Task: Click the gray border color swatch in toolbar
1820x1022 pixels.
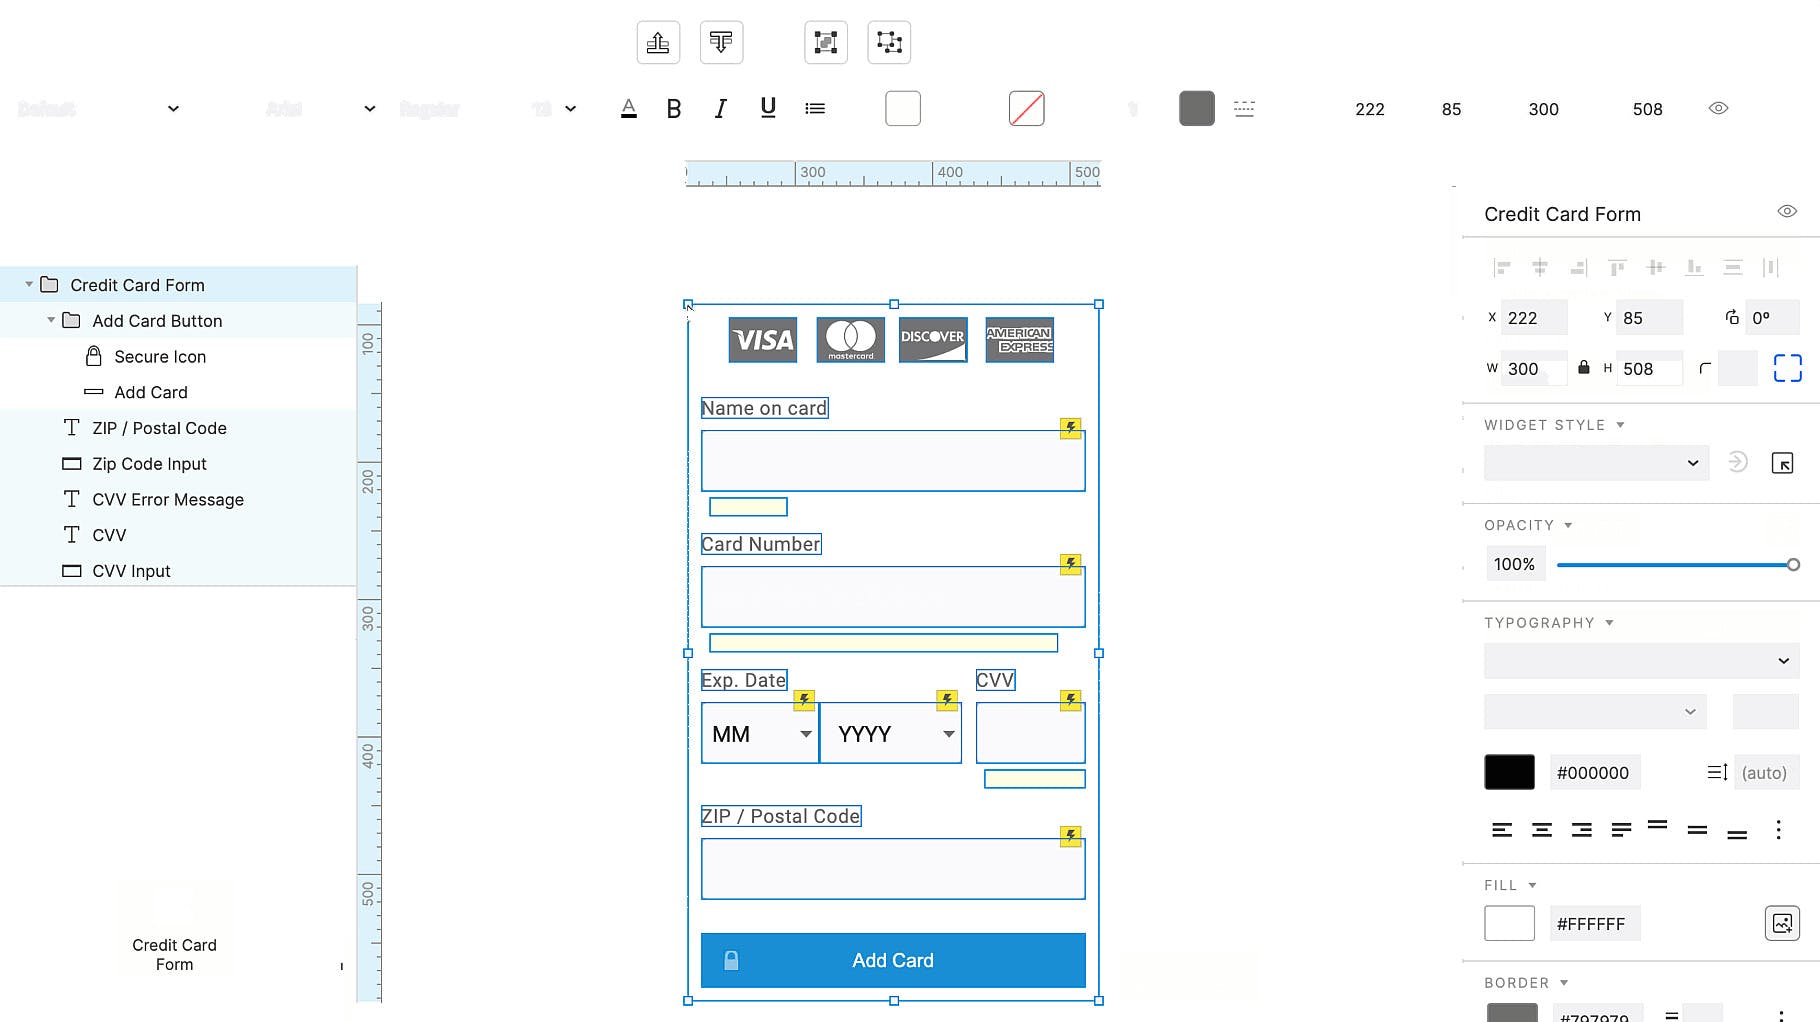Action: 1197,108
